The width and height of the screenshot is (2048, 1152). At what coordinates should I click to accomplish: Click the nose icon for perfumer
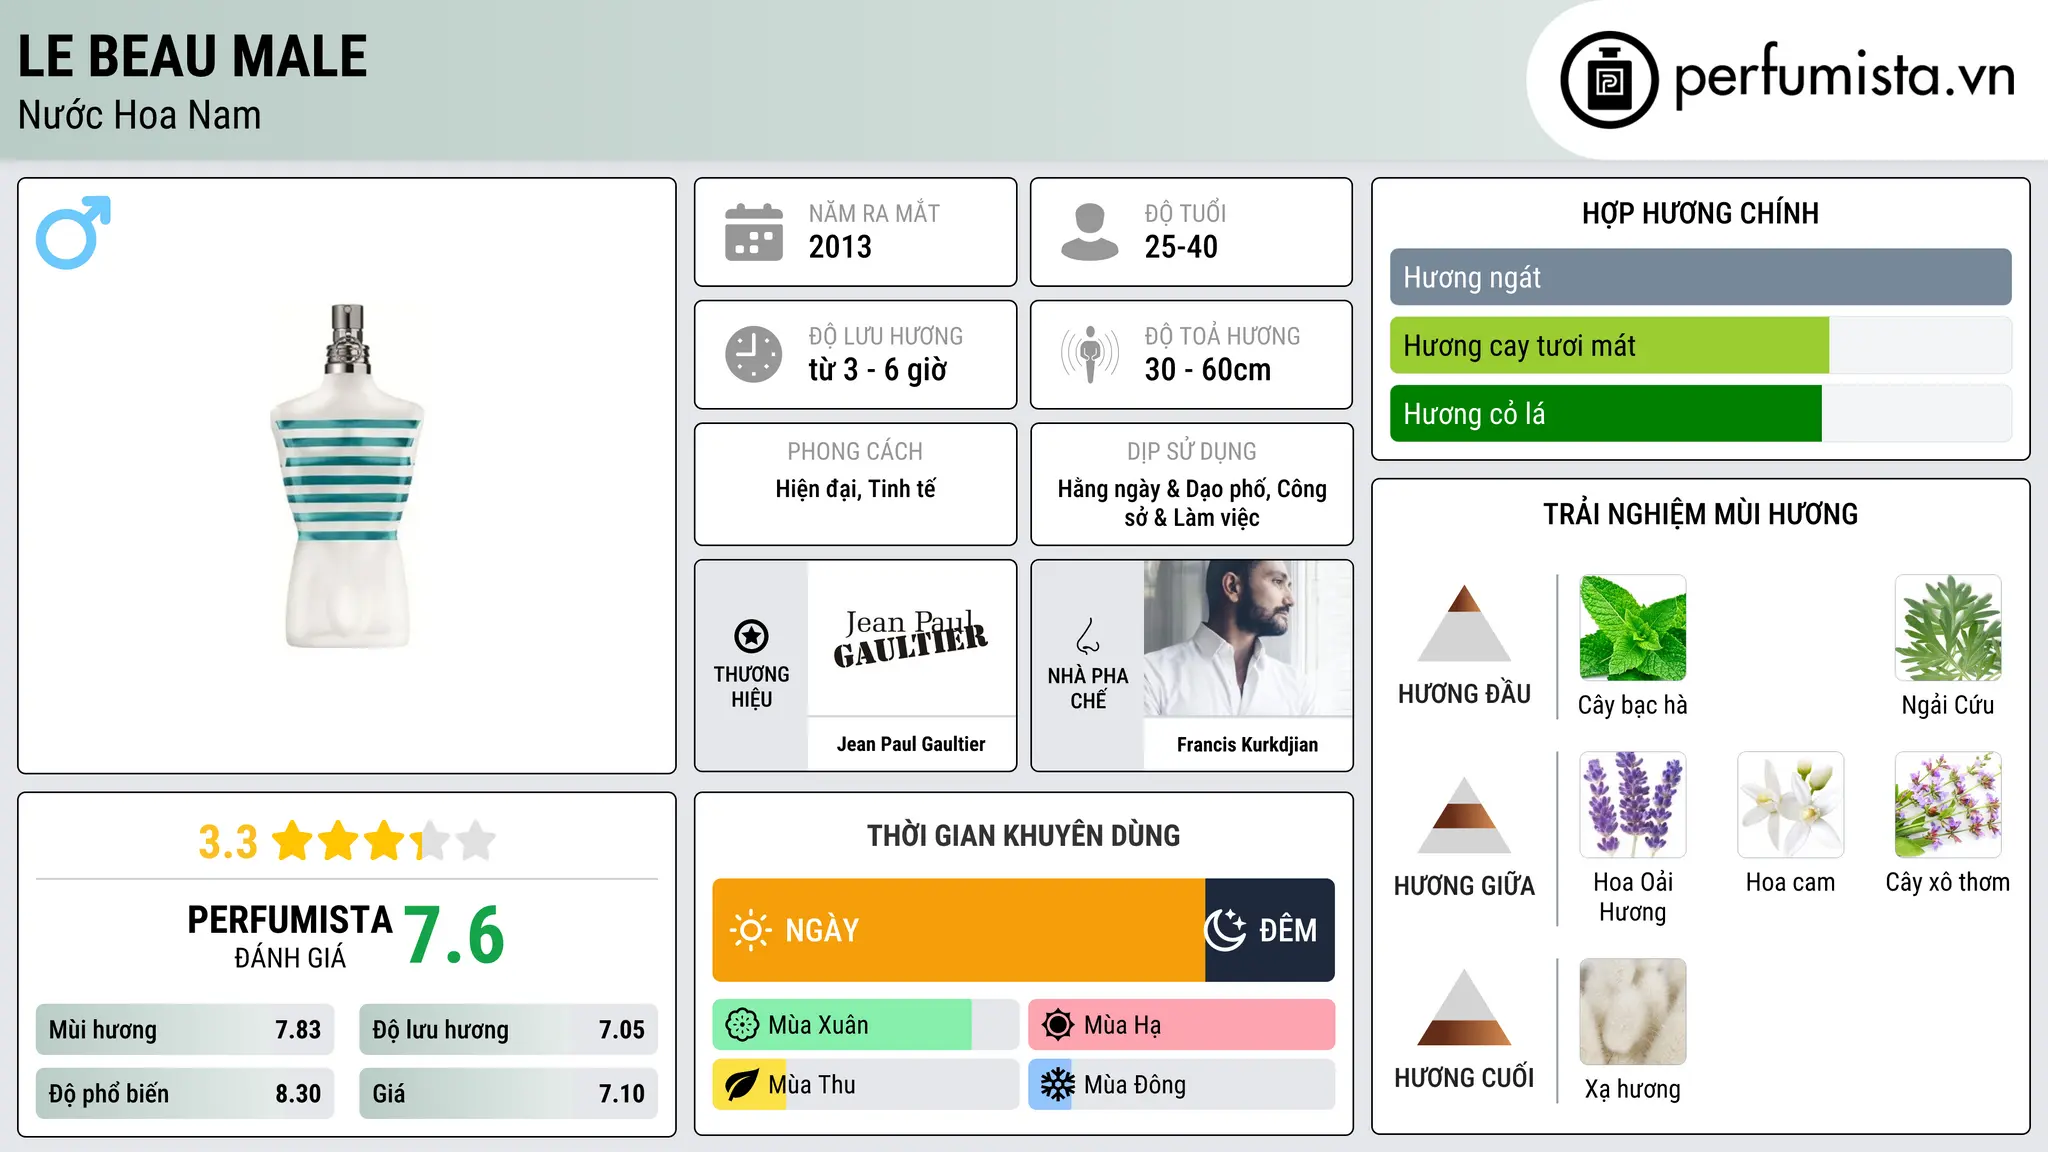[1088, 636]
